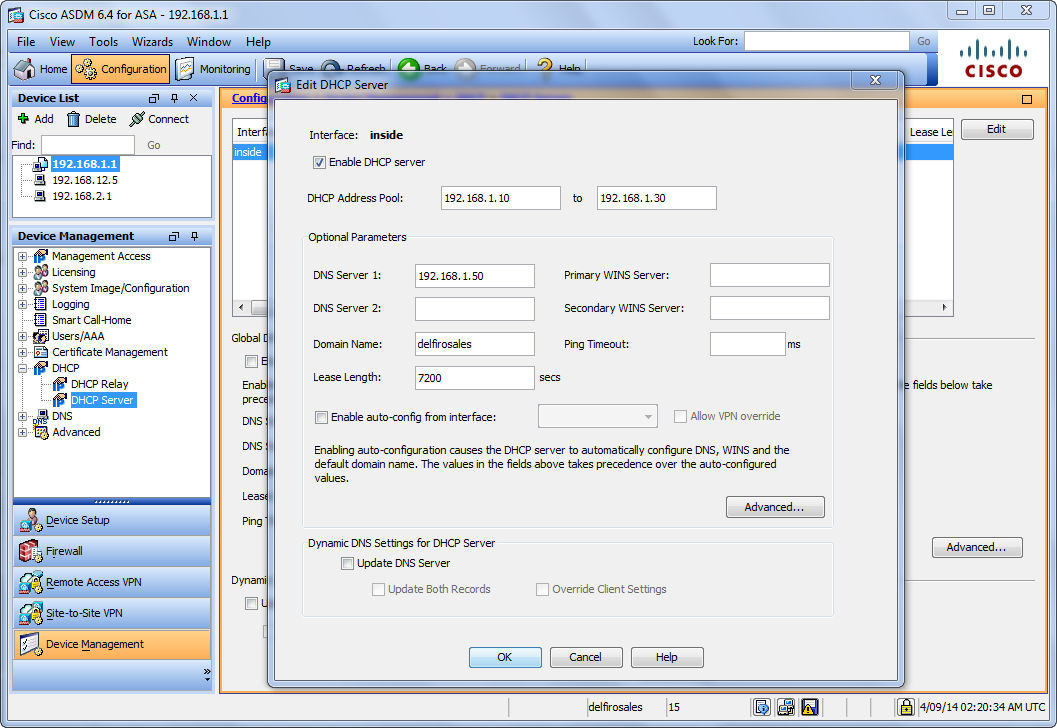1057x728 pixels.
Task: Click the DNS Server 1 input field
Action: 474,275
